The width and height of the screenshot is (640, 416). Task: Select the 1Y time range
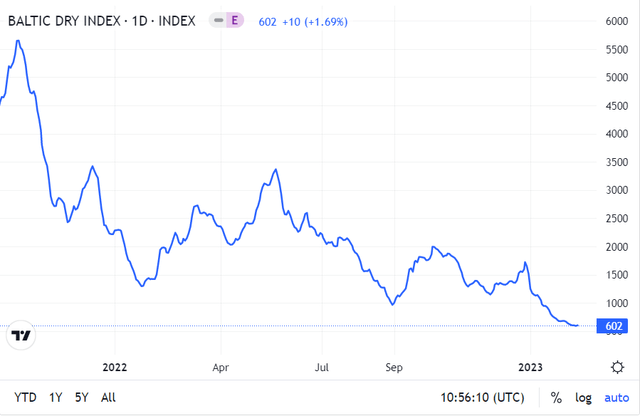click(56, 397)
